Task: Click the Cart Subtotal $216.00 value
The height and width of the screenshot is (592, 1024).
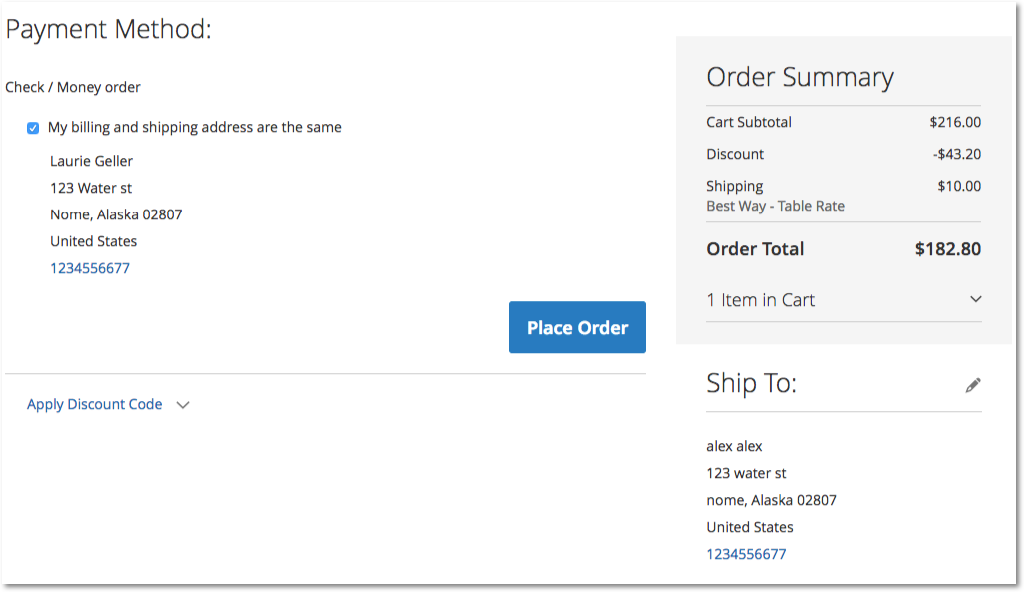Action: point(955,122)
